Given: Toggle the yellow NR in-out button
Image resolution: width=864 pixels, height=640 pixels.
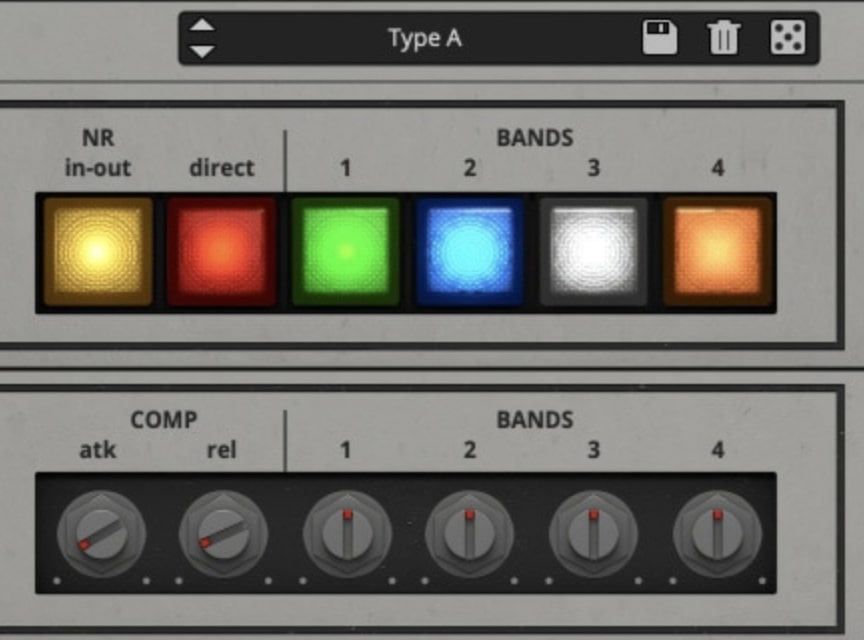Looking at the screenshot, I should [98, 252].
